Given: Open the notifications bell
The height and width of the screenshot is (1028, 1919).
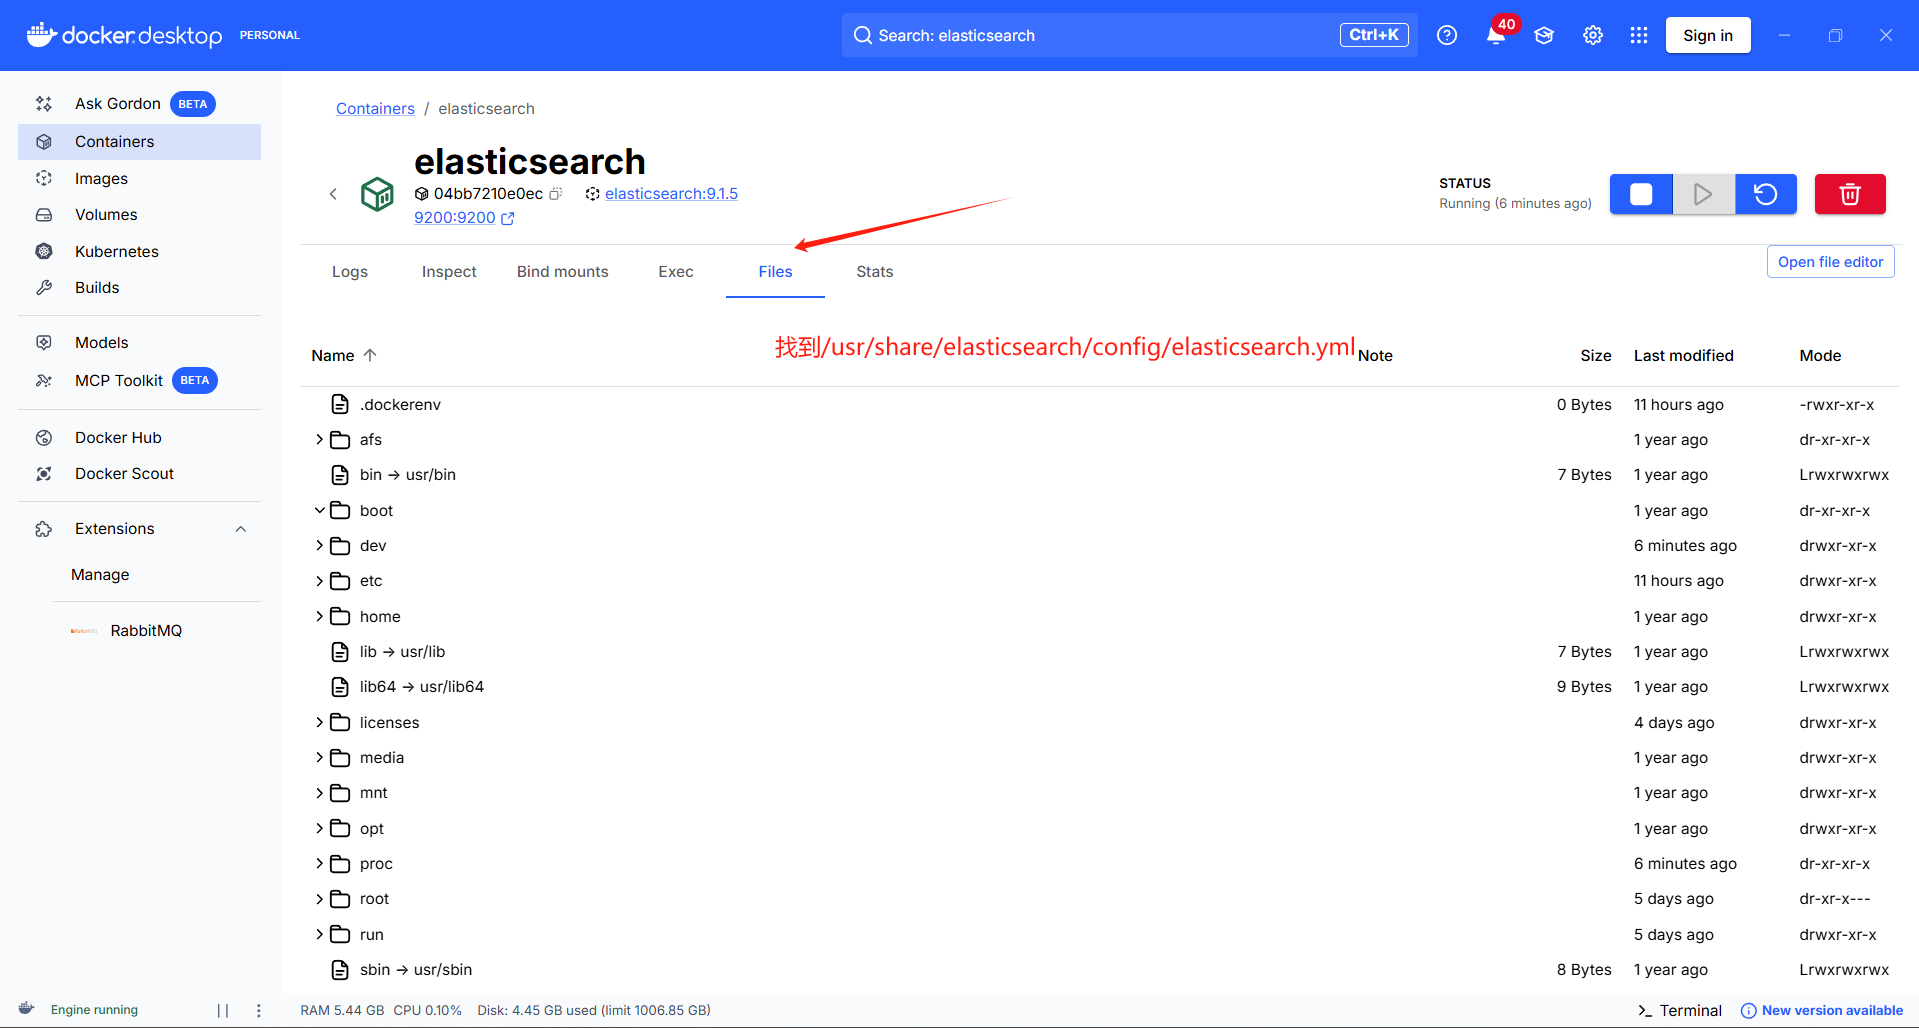Looking at the screenshot, I should point(1494,35).
